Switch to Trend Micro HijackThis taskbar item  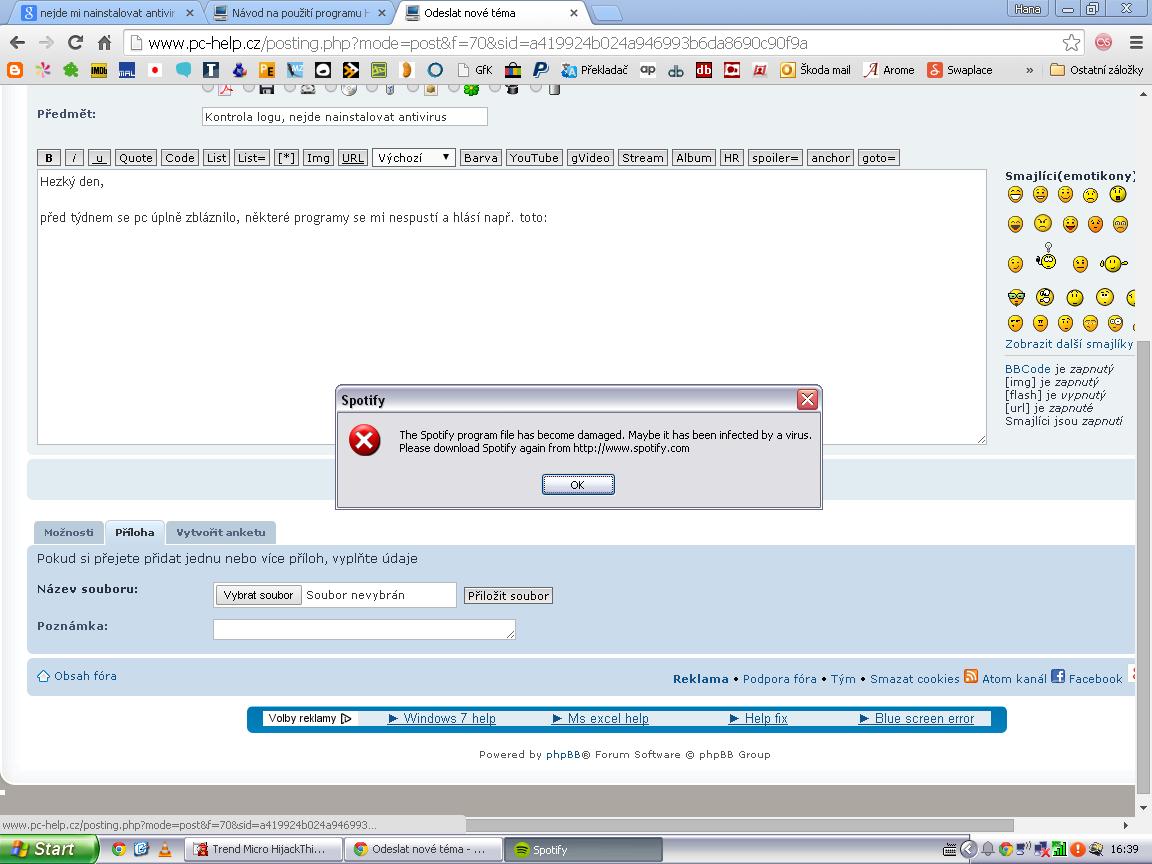coord(263,849)
